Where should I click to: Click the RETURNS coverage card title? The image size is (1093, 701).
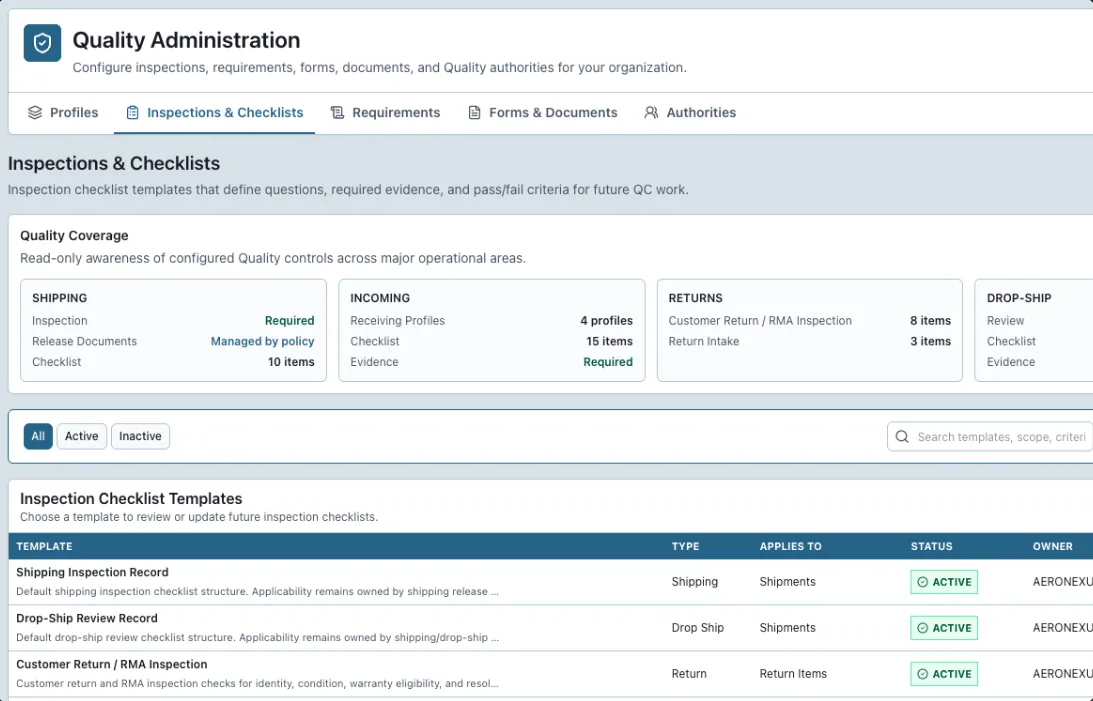[696, 298]
